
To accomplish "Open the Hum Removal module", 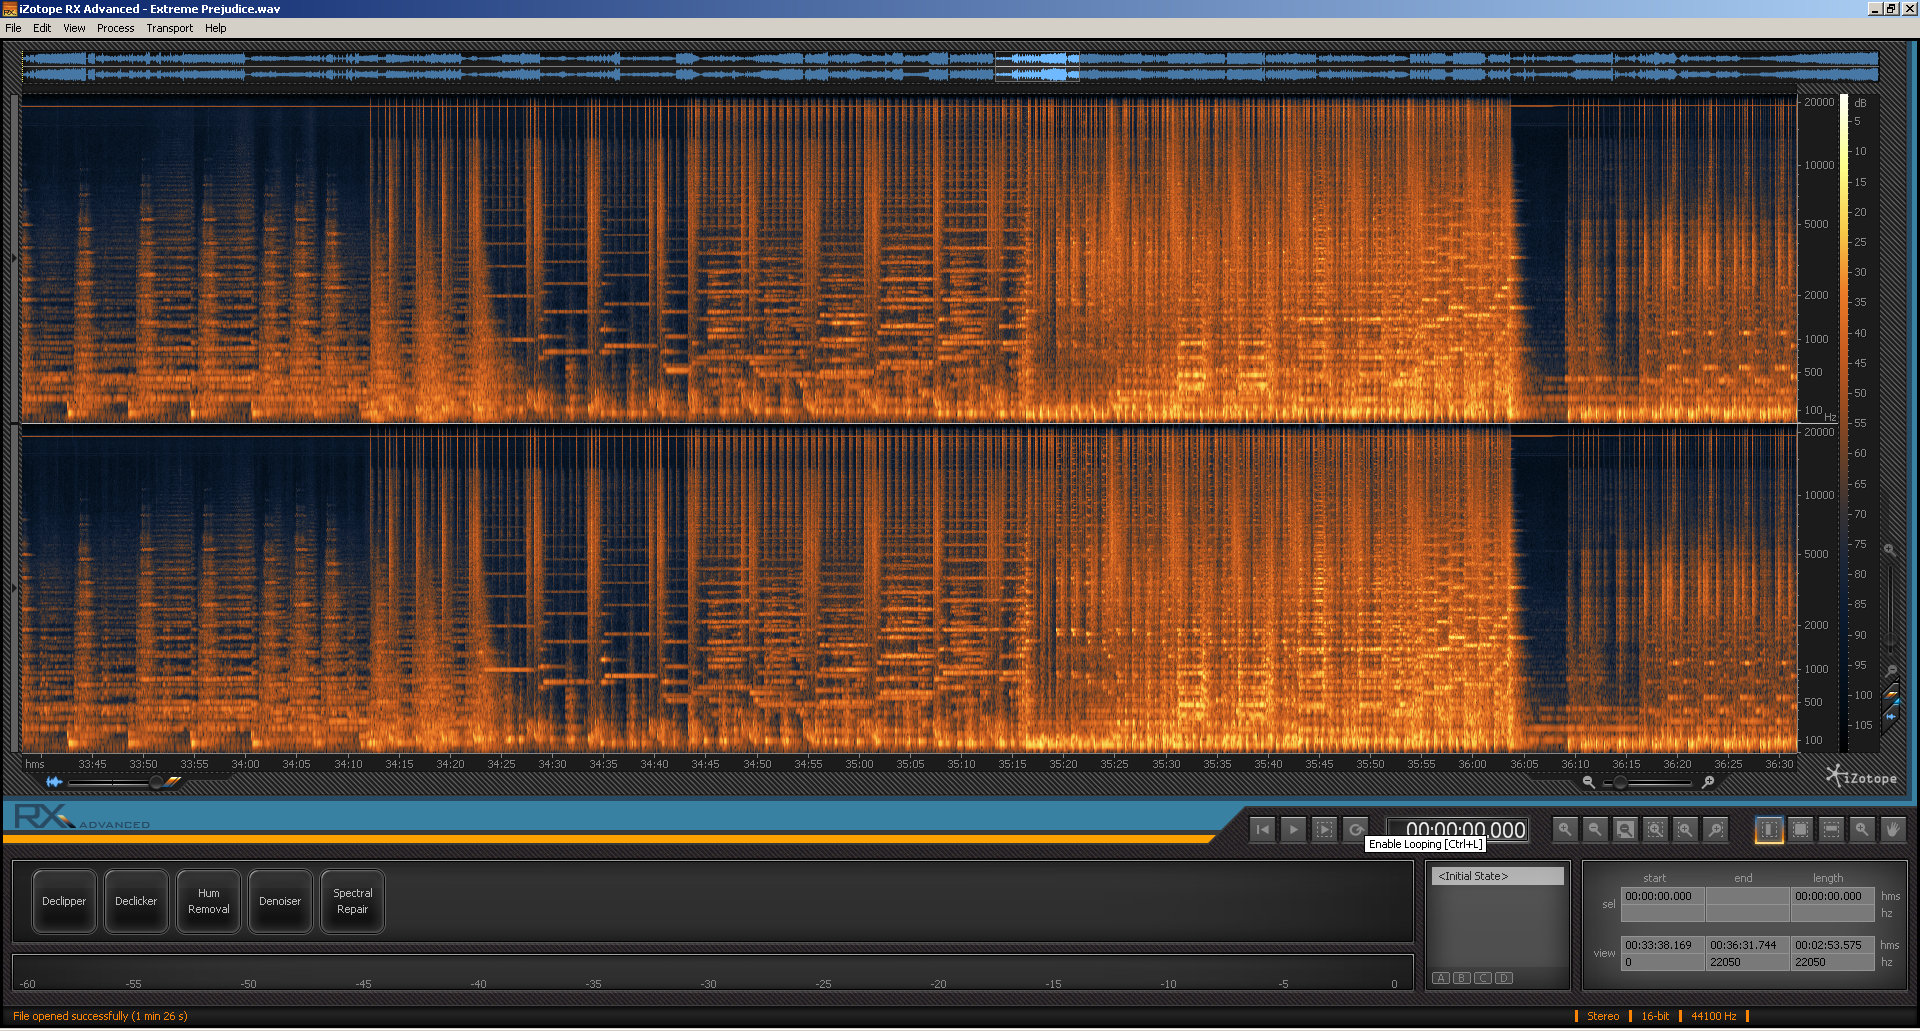I will (x=208, y=901).
